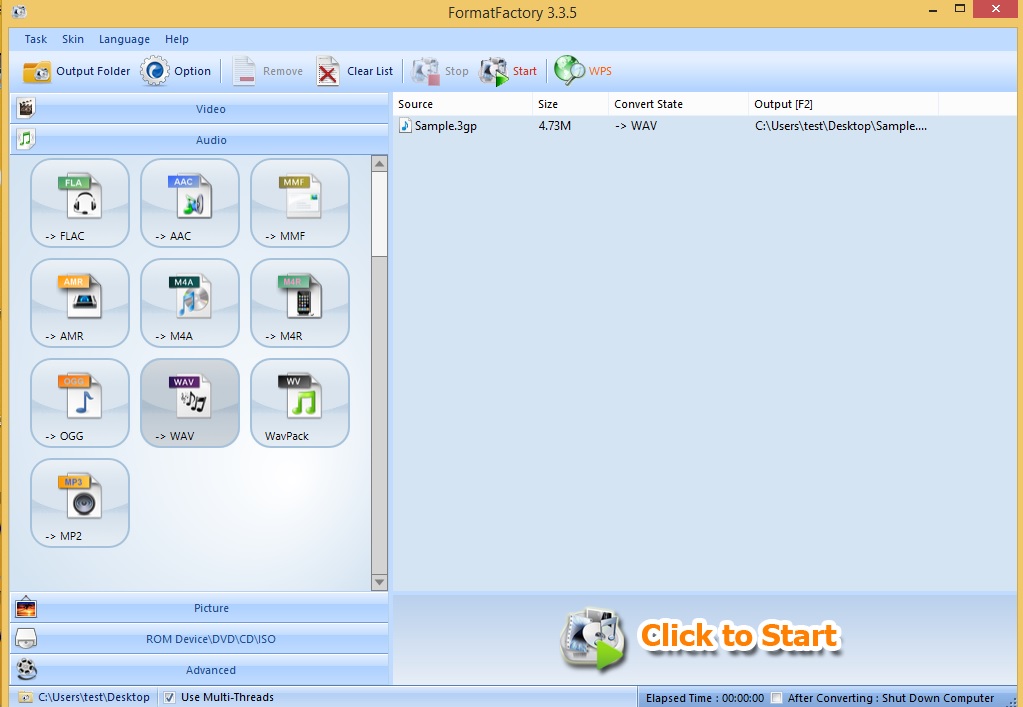
Task: Open the WPS toolbar button
Action: pyautogui.click(x=583, y=71)
